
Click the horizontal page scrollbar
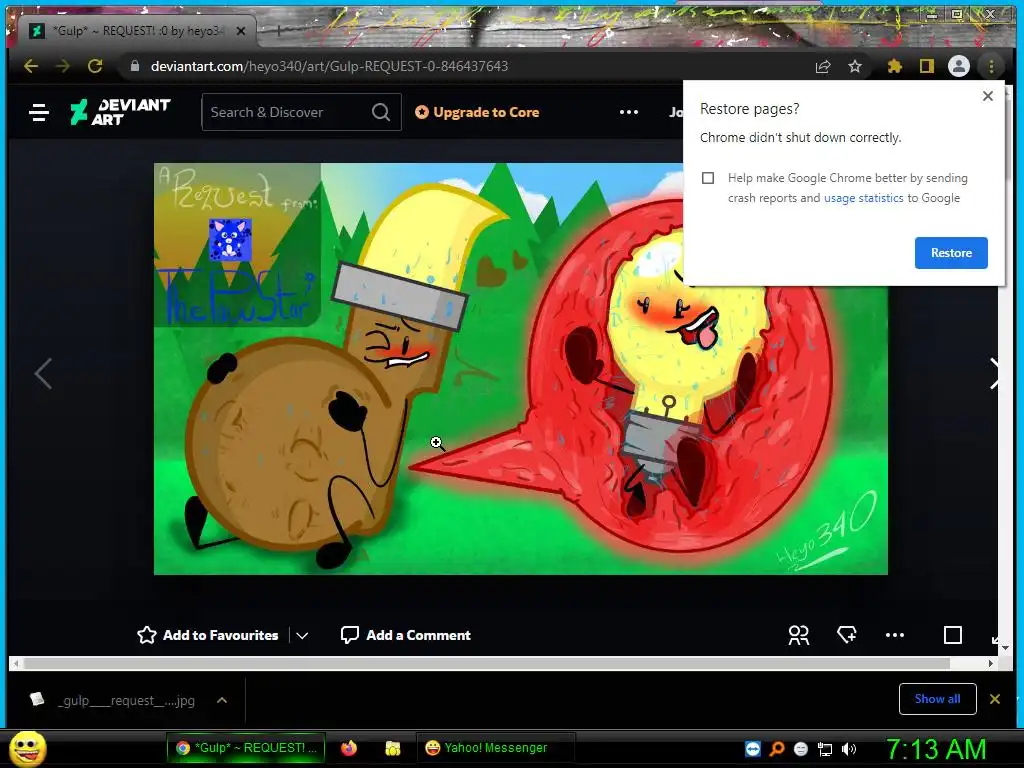[x=487, y=664]
